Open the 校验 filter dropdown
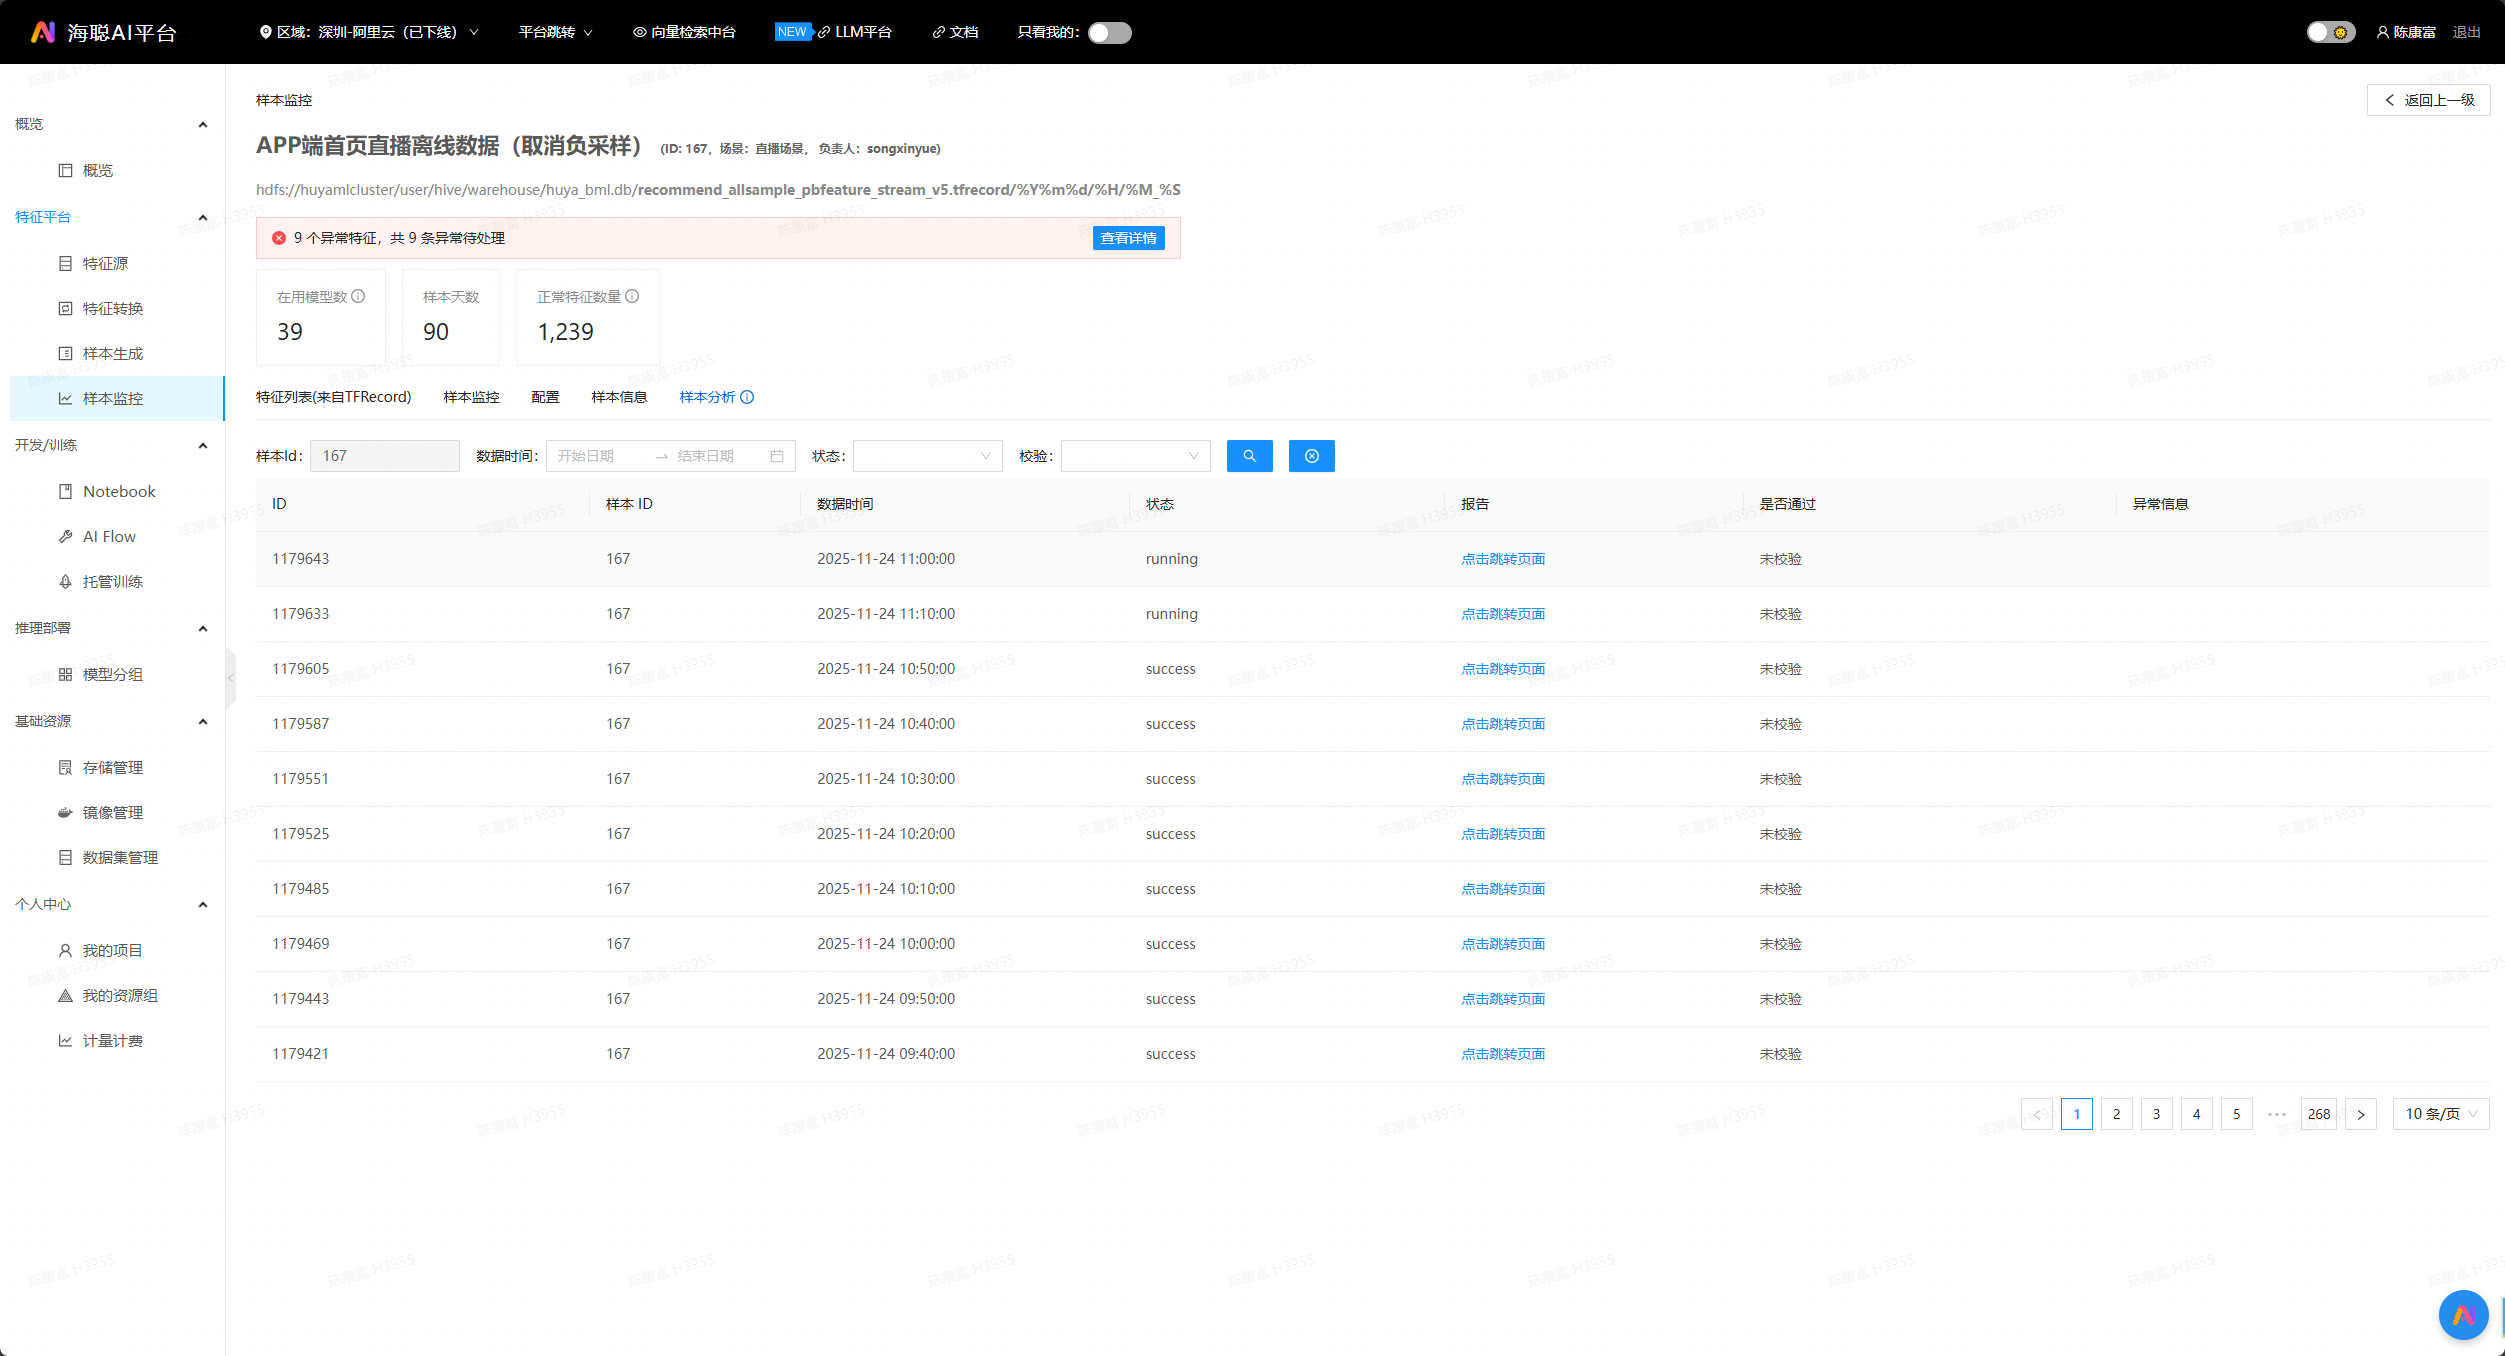 pyautogui.click(x=1134, y=456)
